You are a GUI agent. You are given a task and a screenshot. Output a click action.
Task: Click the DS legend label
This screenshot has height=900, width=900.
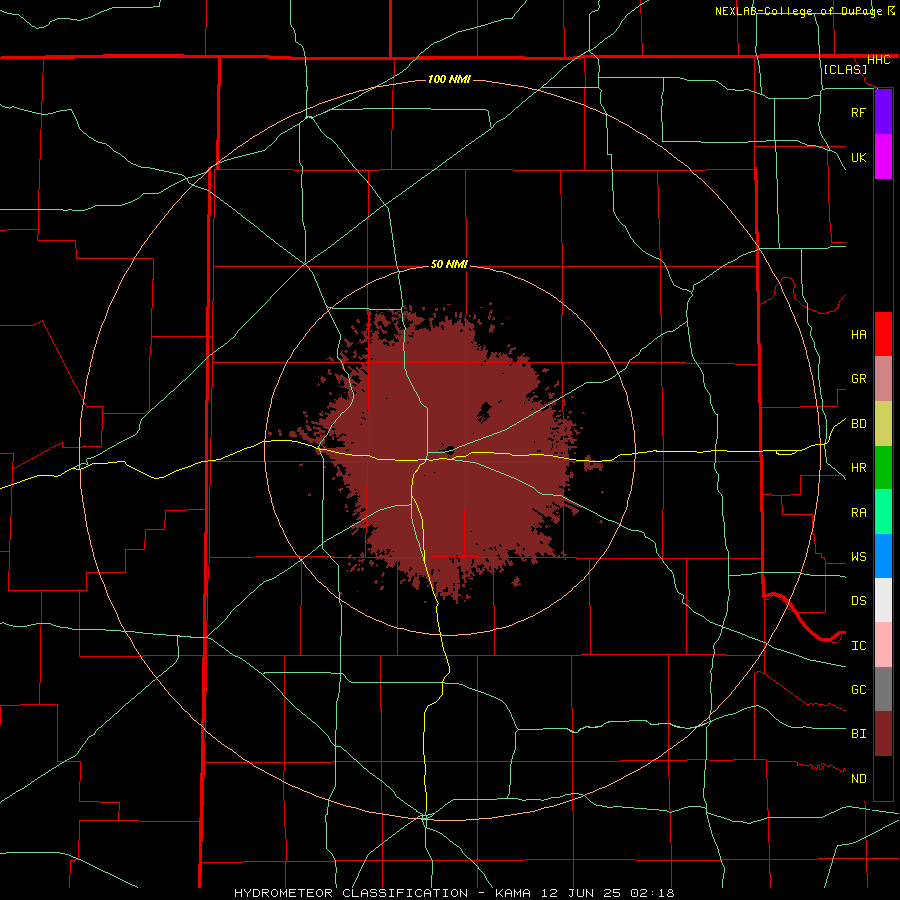click(858, 601)
